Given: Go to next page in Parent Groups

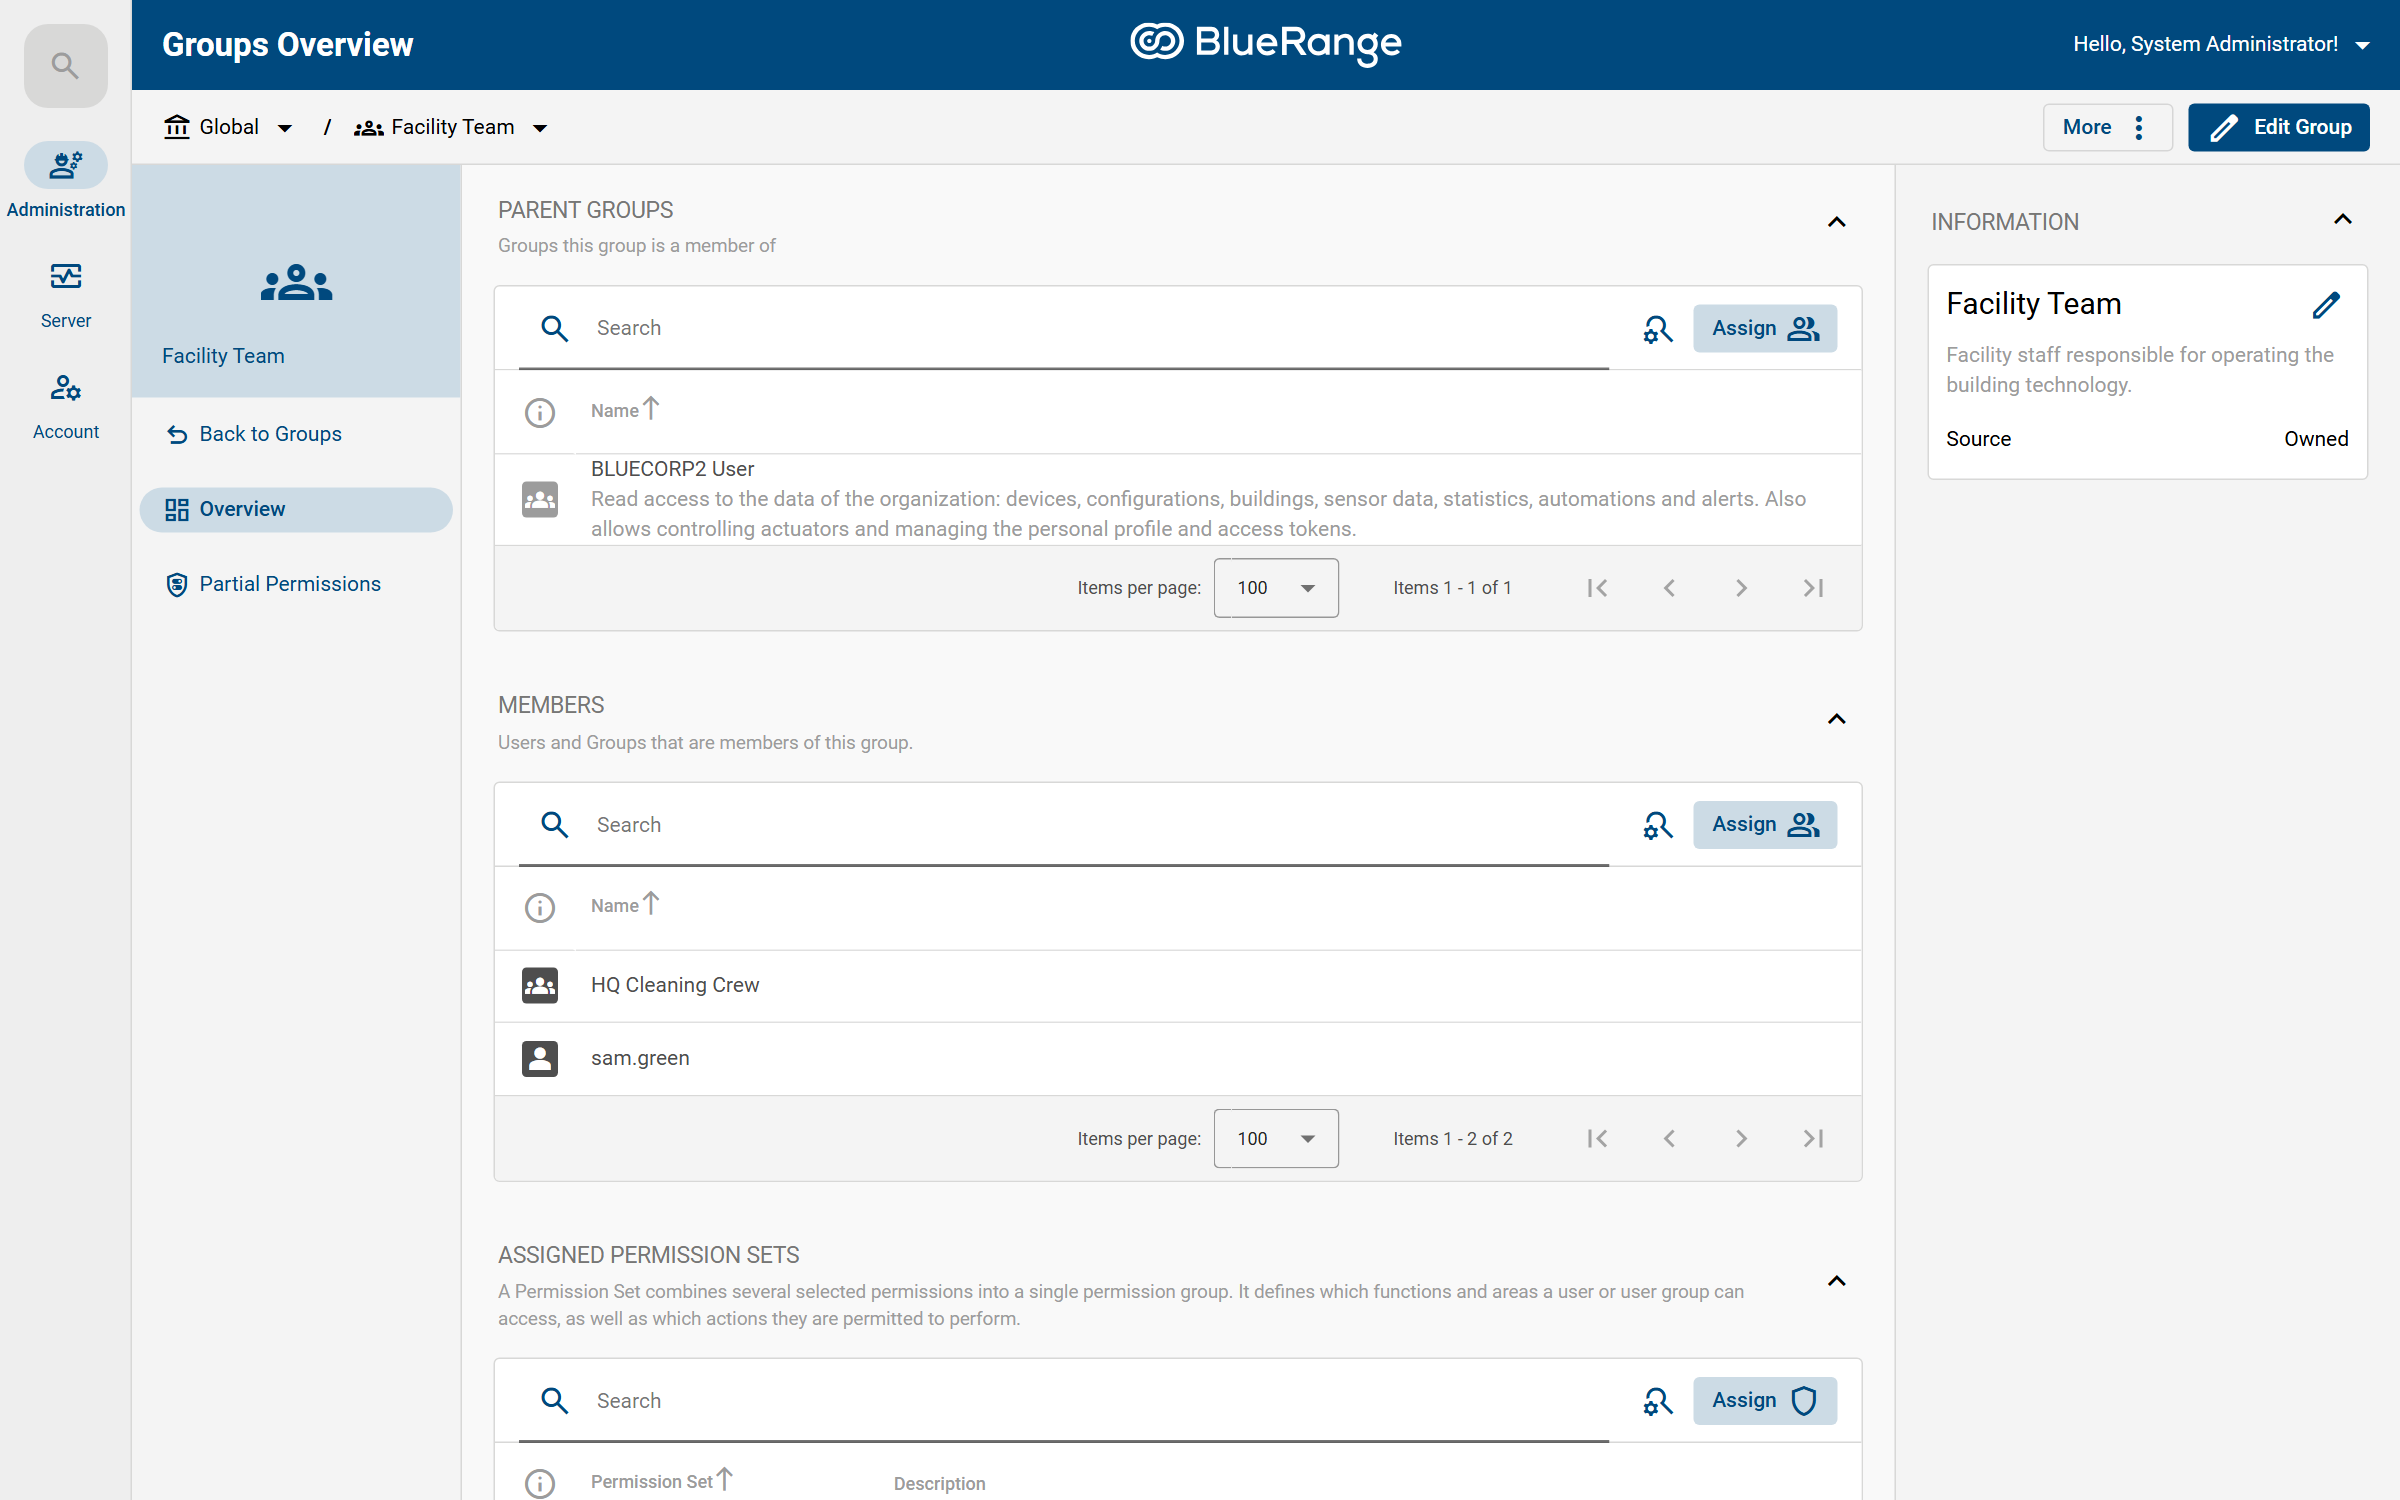Looking at the screenshot, I should [x=1741, y=588].
